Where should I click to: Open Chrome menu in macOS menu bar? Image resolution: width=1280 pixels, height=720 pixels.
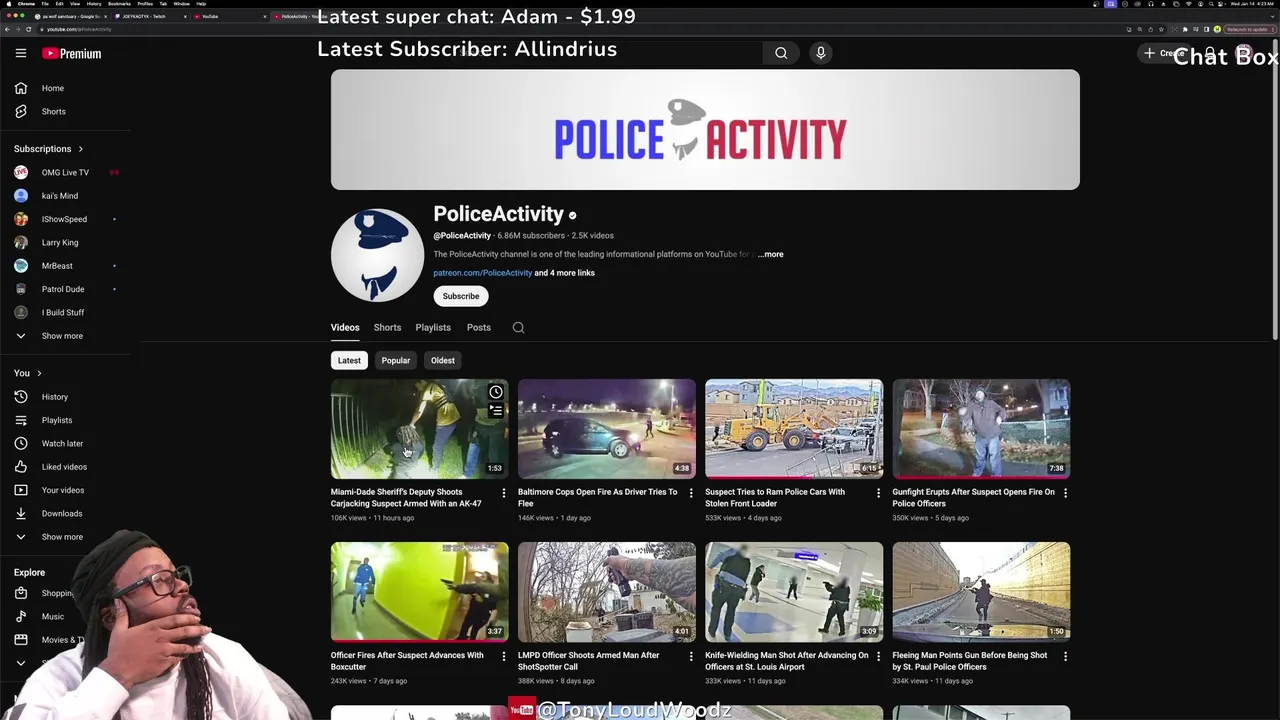click(25, 4)
